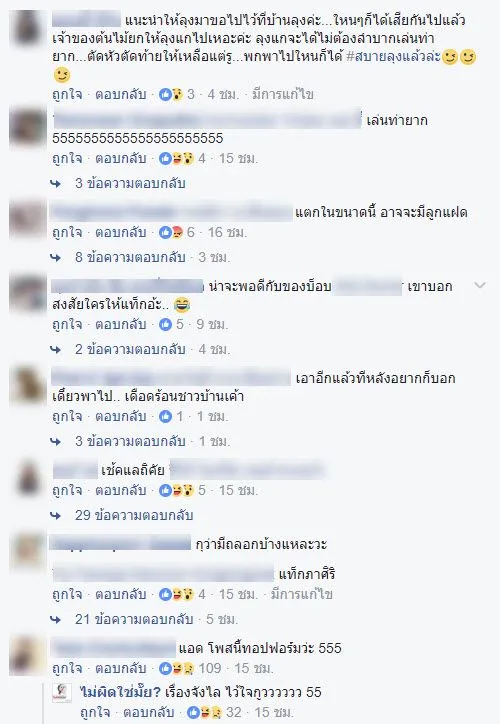Open the ไม่ผิดใช่มั้ย? page name link
500x724 pixels.
[120, 692]
